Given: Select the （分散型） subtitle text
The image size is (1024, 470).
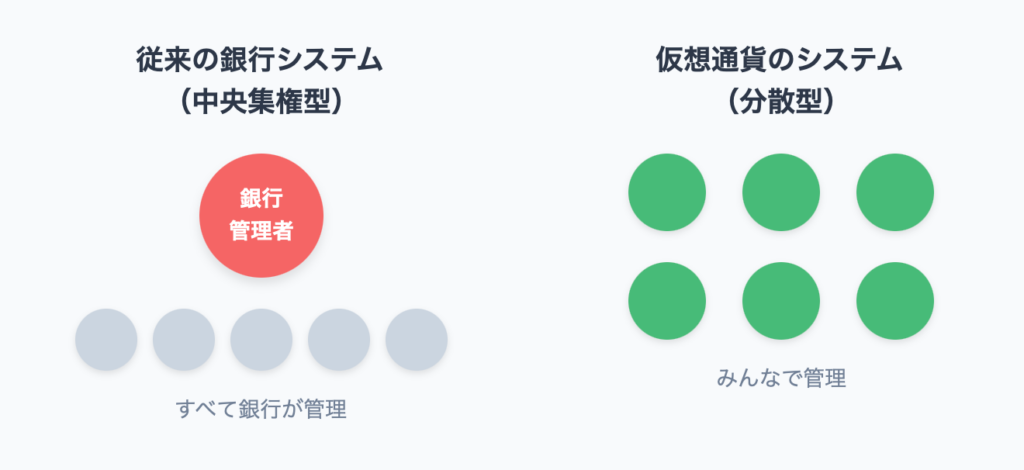Looking at the screenshot, I should coord(781,102).
